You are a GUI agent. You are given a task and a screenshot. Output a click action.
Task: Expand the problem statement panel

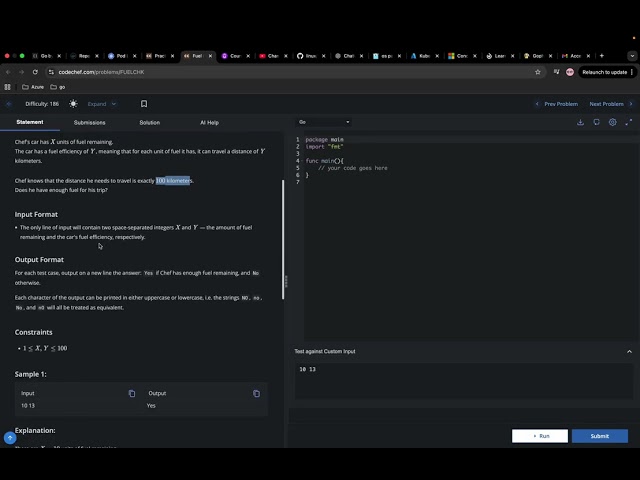tap(102, 104)
